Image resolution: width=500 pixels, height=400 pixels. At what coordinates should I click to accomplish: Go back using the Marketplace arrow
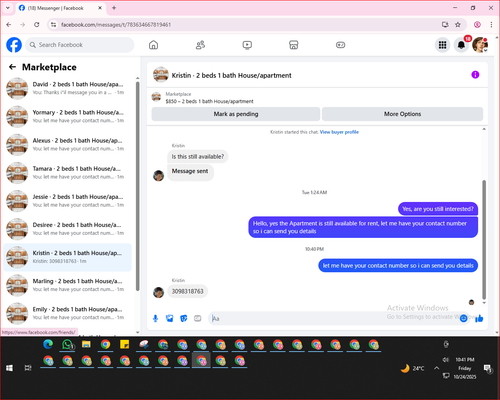[13, 67]
